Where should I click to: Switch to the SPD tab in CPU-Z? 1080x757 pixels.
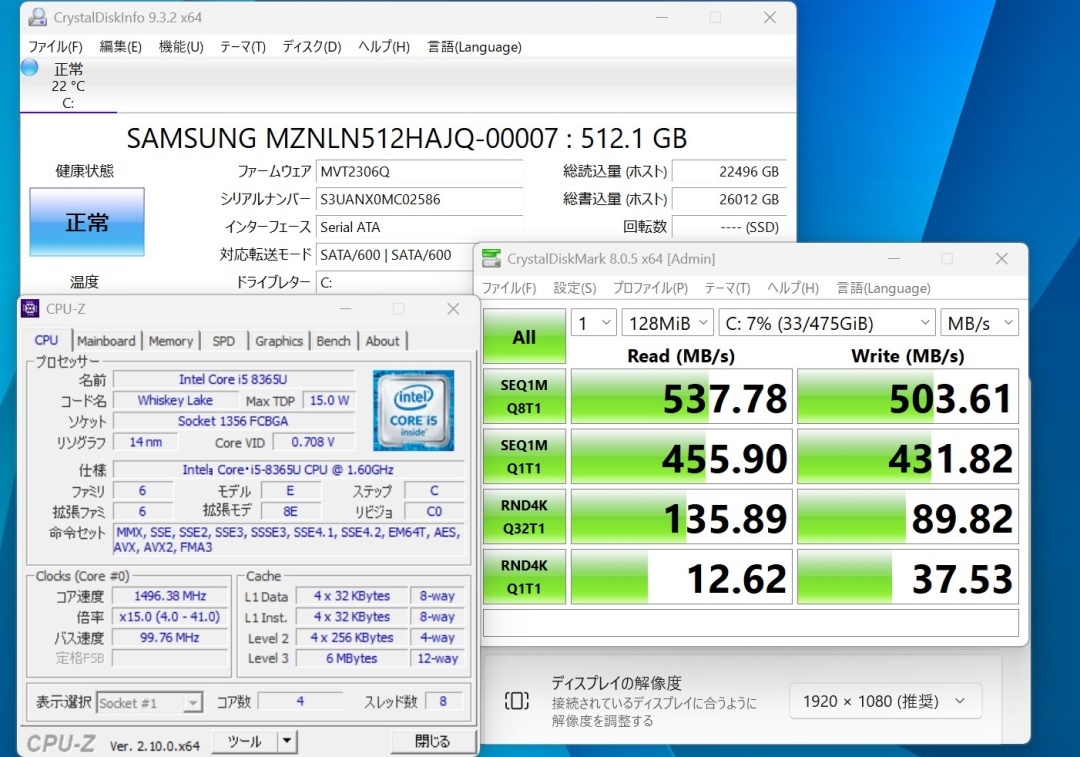224,341
